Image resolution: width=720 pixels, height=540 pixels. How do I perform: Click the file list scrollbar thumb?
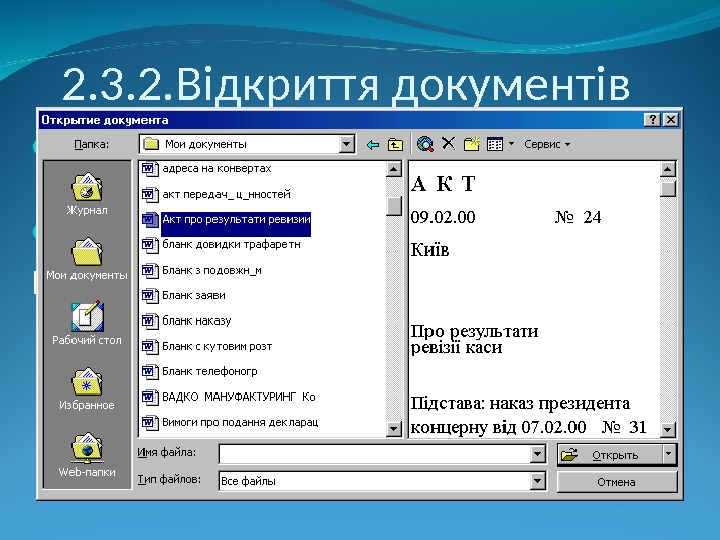394,206
